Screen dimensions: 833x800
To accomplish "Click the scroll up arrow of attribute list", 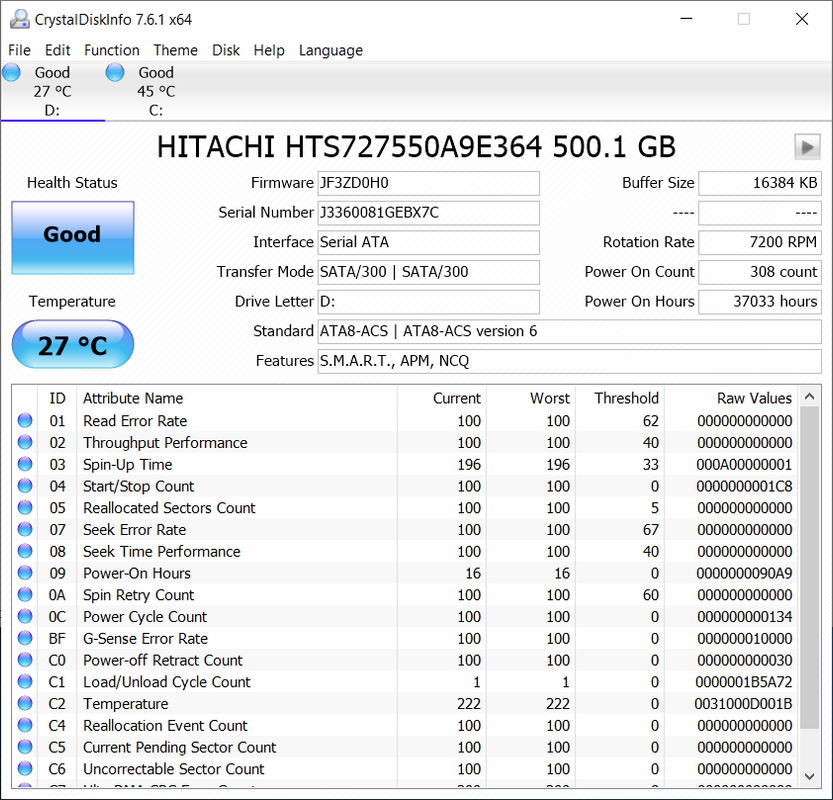I will [810, 396].
